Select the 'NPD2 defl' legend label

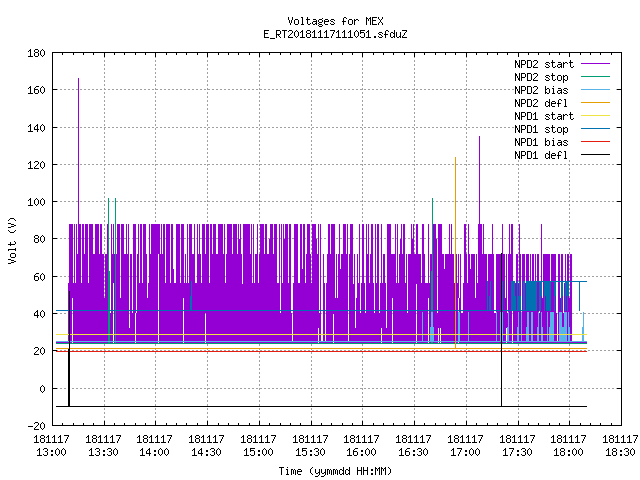[541, 103]
